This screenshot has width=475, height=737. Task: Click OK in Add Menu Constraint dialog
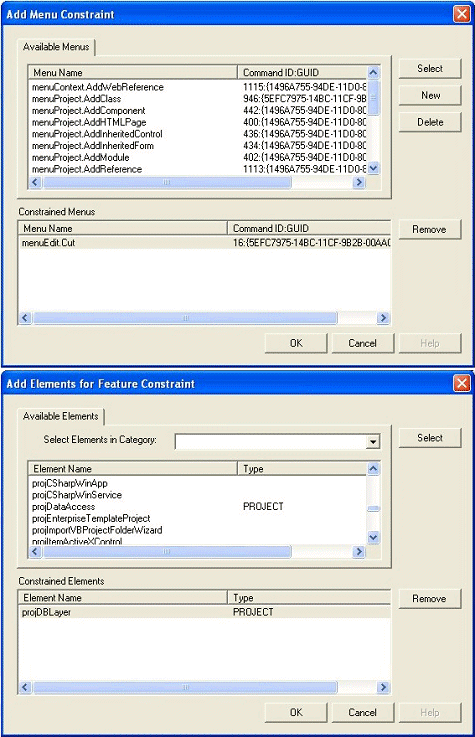[296, 343]
